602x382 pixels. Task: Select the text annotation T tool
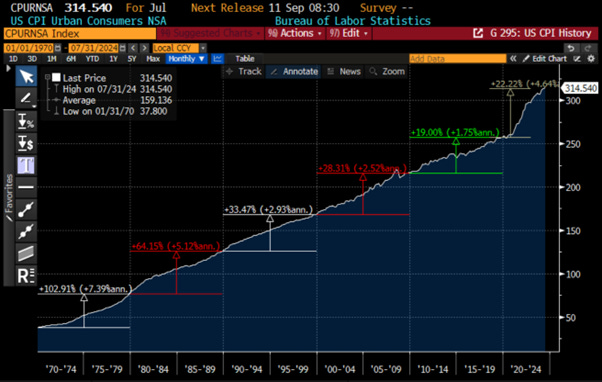[26, 165]
